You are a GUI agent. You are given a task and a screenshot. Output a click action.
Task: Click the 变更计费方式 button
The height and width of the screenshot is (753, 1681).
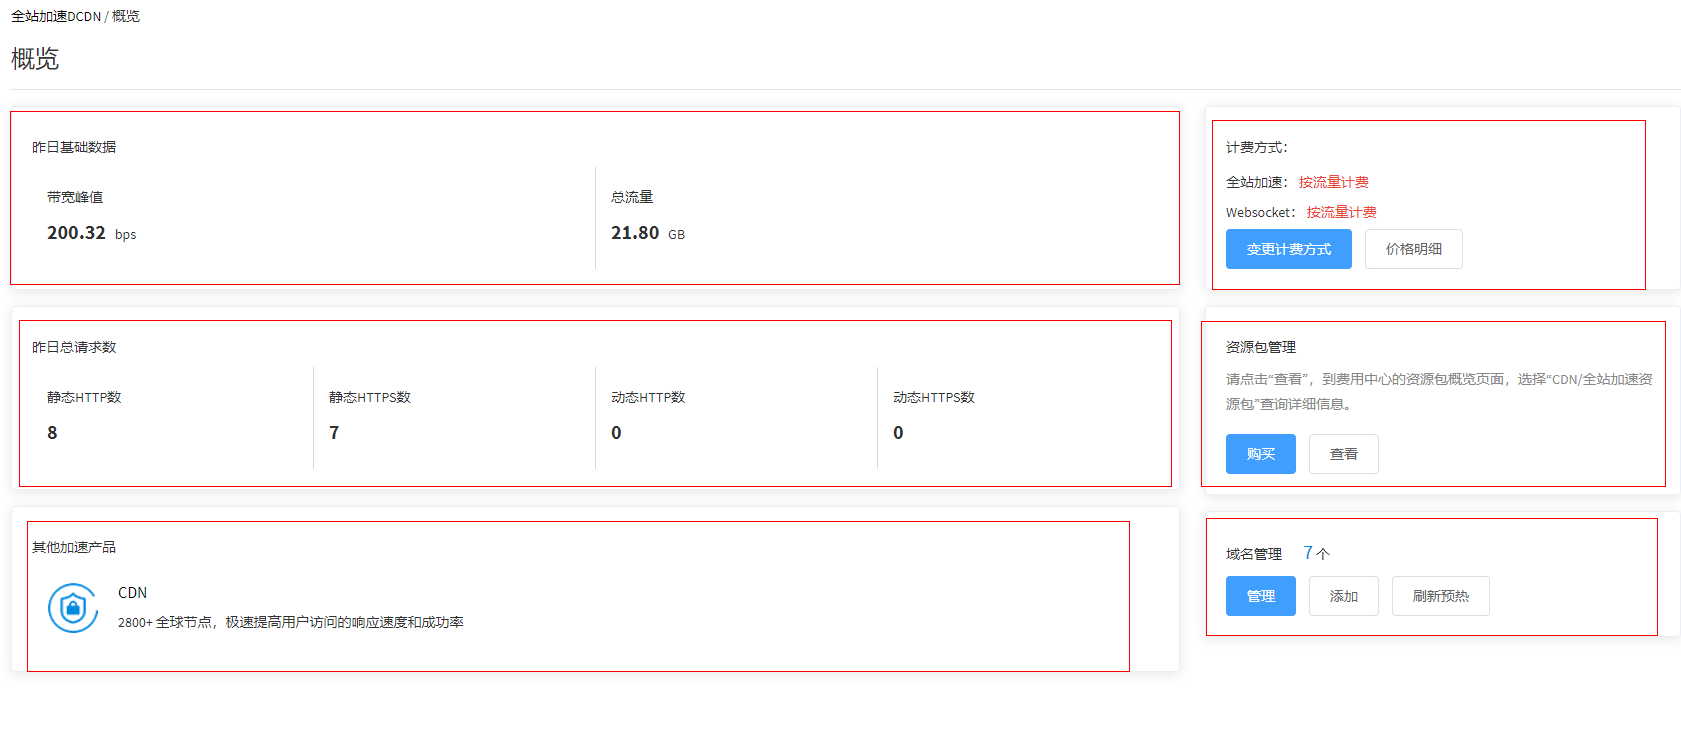[1288, 249]
